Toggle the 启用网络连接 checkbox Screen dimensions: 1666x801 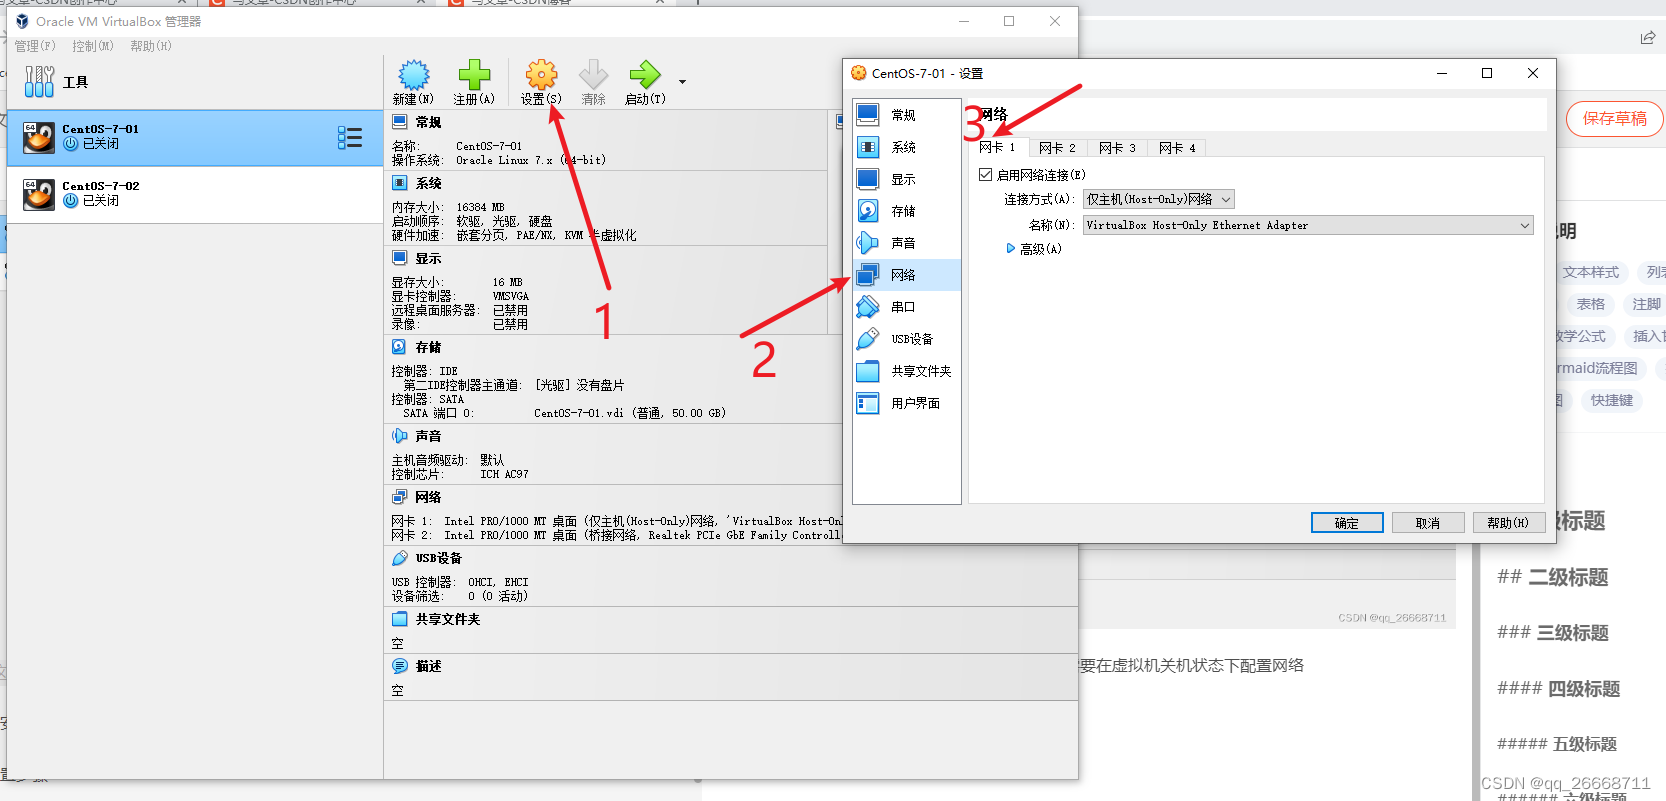tap(985, 174)
